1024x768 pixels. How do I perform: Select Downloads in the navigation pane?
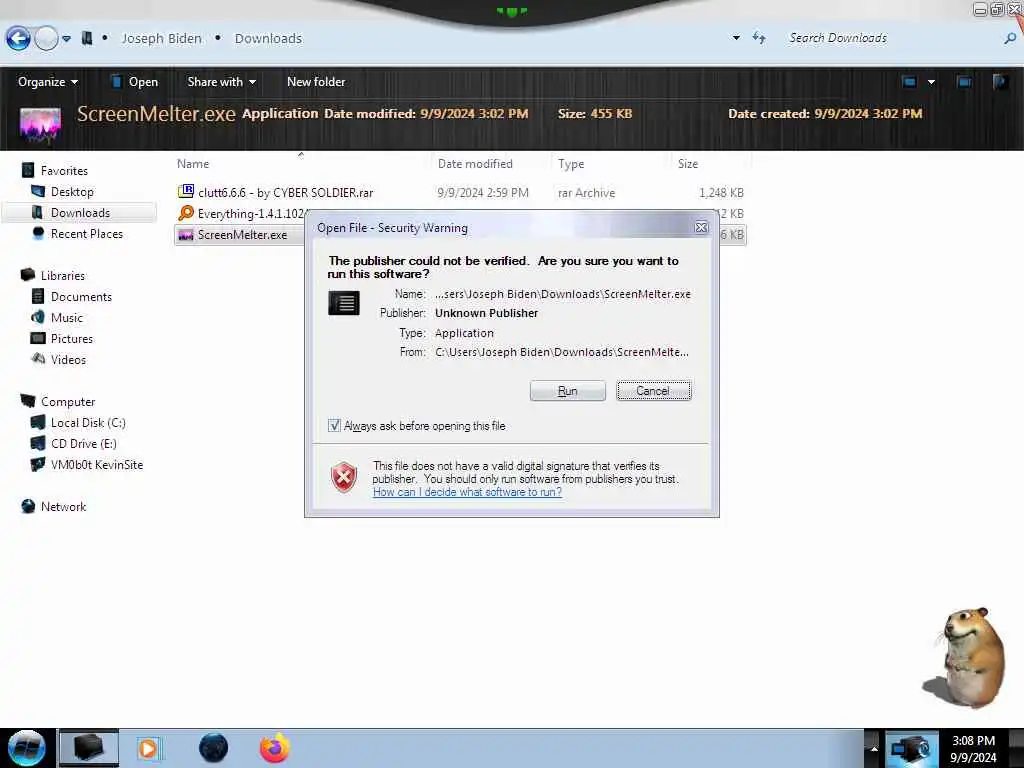80,213
